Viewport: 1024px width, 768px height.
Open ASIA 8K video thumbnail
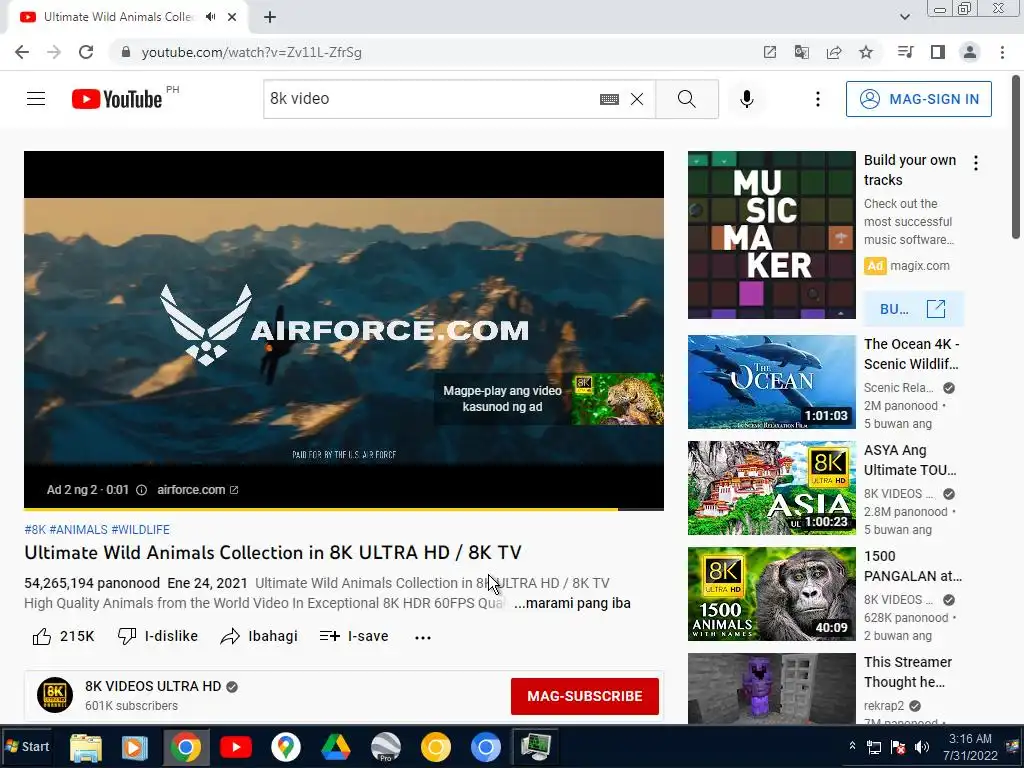point(771,488)
